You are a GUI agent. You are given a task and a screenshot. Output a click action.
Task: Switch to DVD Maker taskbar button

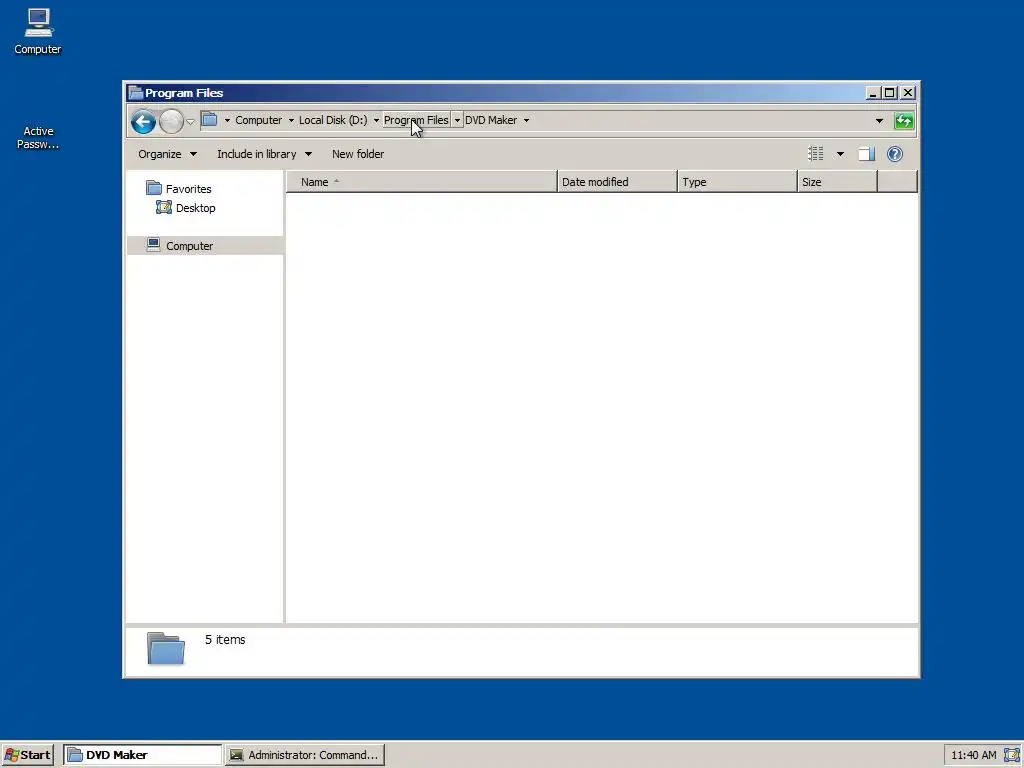coord(143,755)
